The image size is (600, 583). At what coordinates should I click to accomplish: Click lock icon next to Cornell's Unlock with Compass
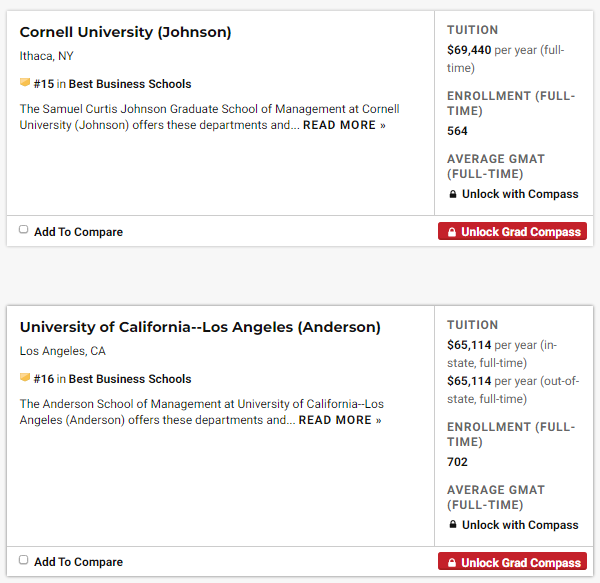point(453,194)
